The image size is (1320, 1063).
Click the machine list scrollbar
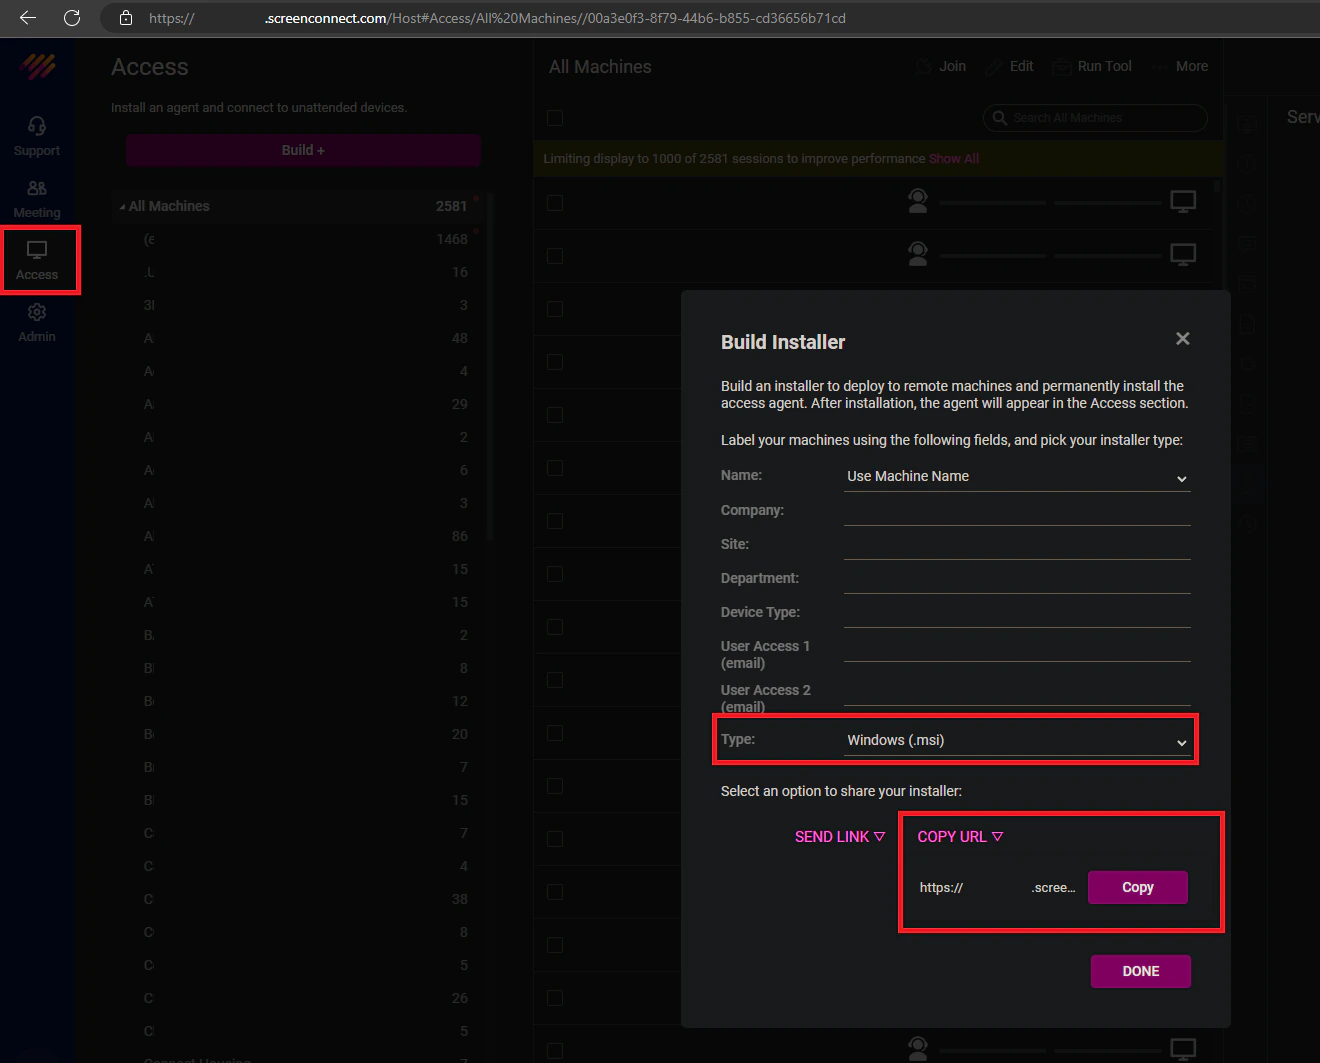tap(1216, 186)
